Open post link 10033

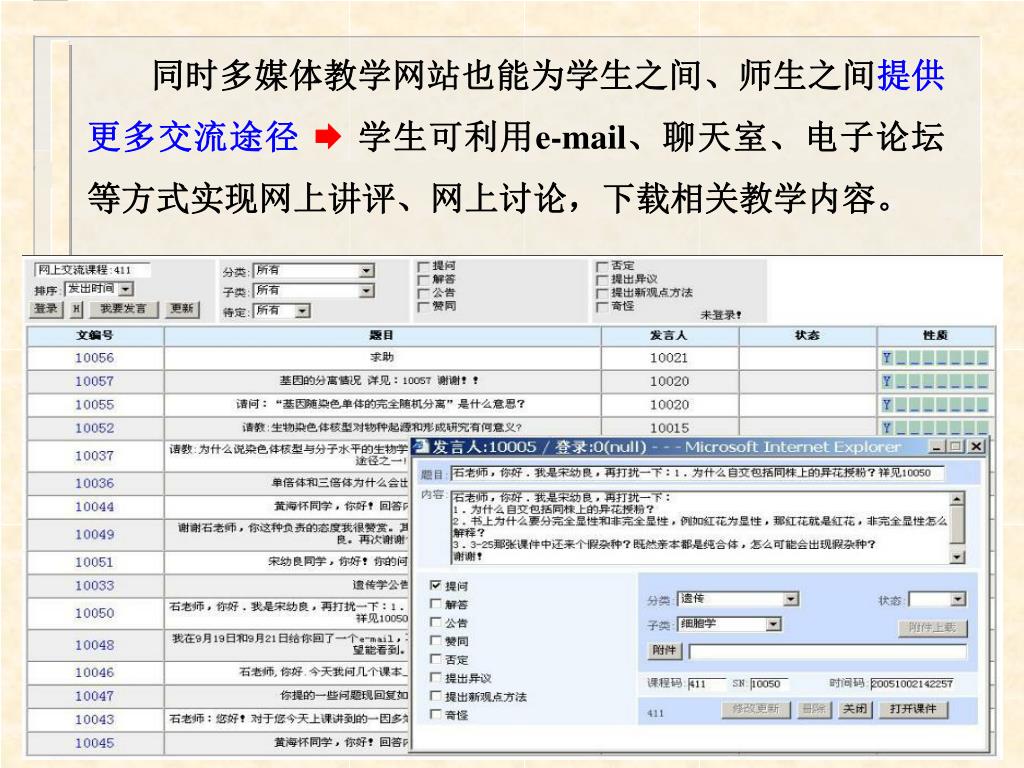point(95,586)
